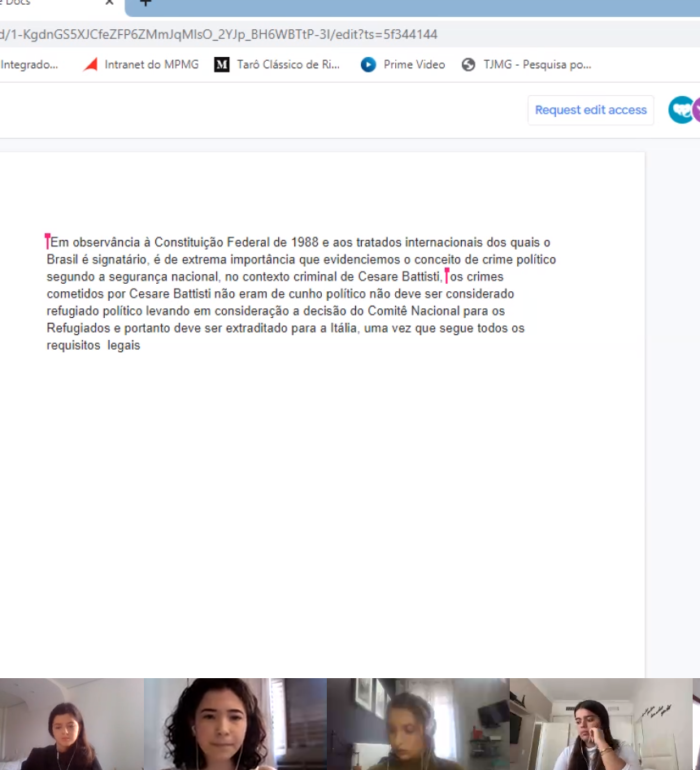
Task: Open a new browser tab
Action: click(146, 3)
